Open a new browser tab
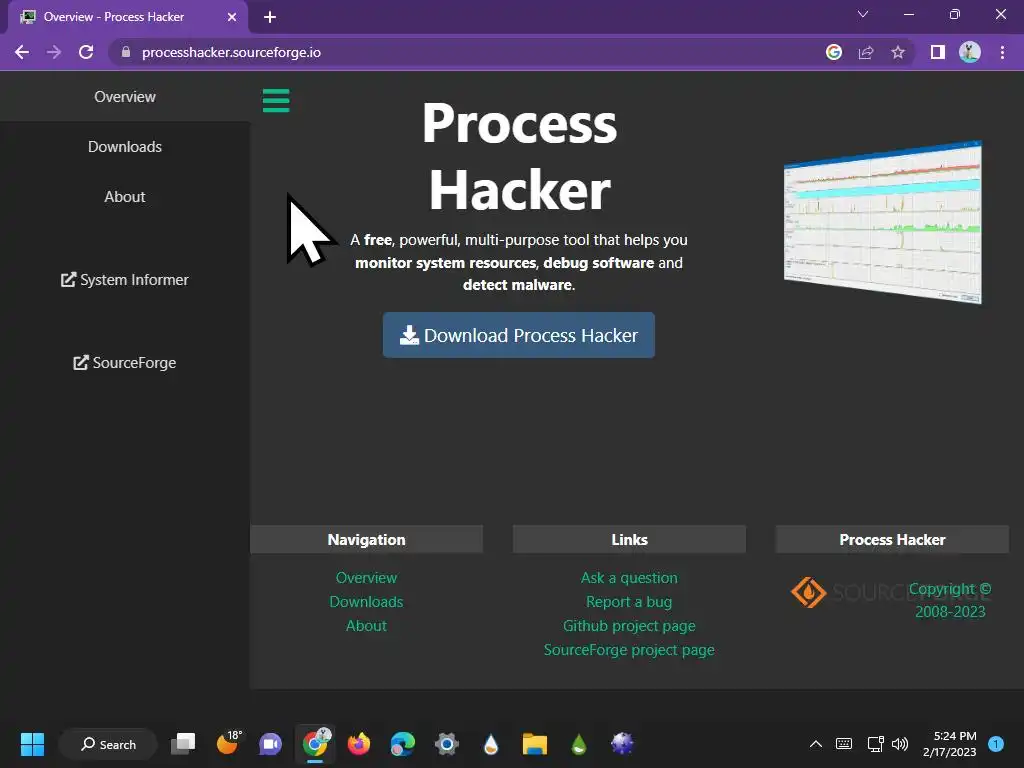Viewport: 1024px width, 768px height. tap(270, 17)
